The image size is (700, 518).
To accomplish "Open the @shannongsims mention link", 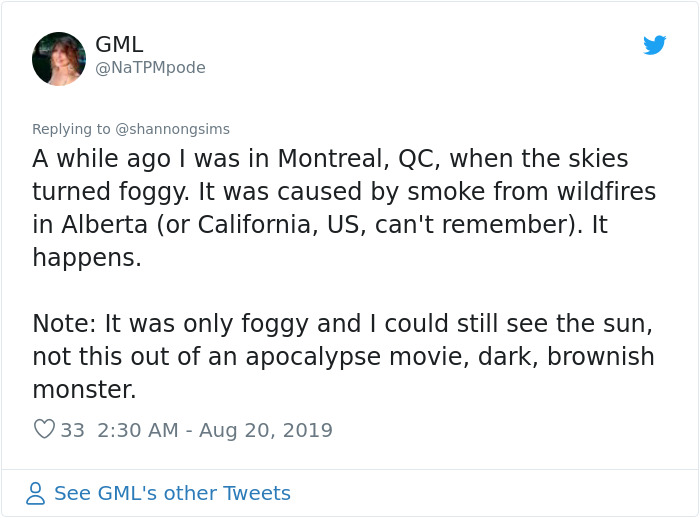I will click(x=173, y=129).
